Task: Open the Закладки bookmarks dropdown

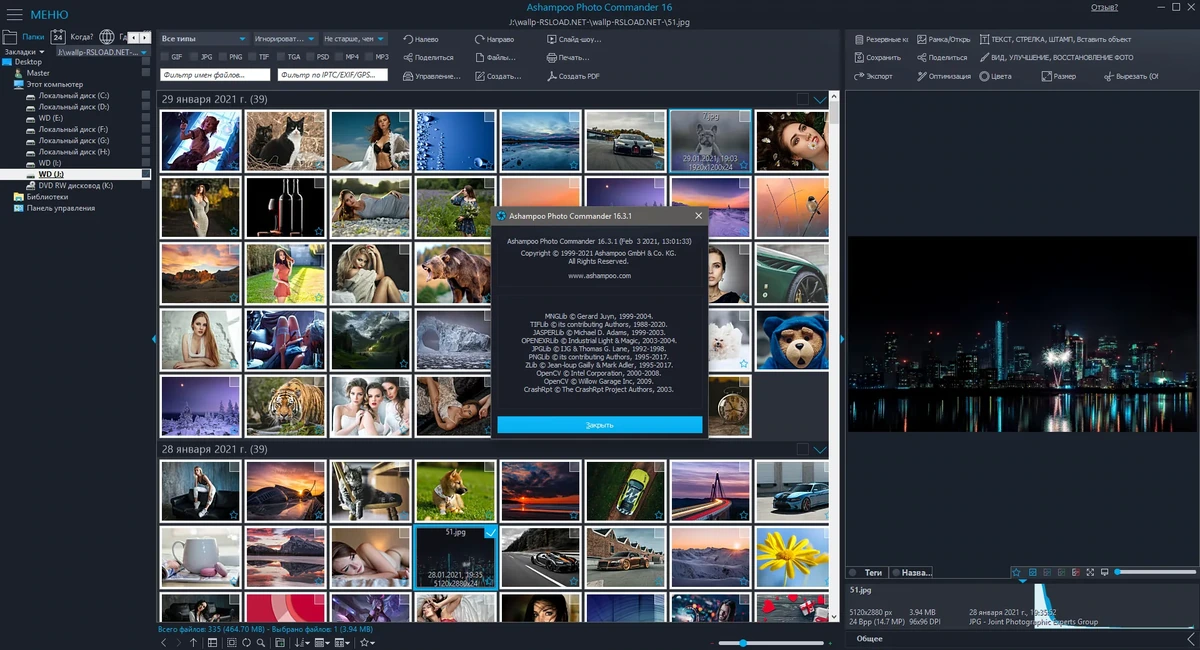Action: (x=25, y=51)
